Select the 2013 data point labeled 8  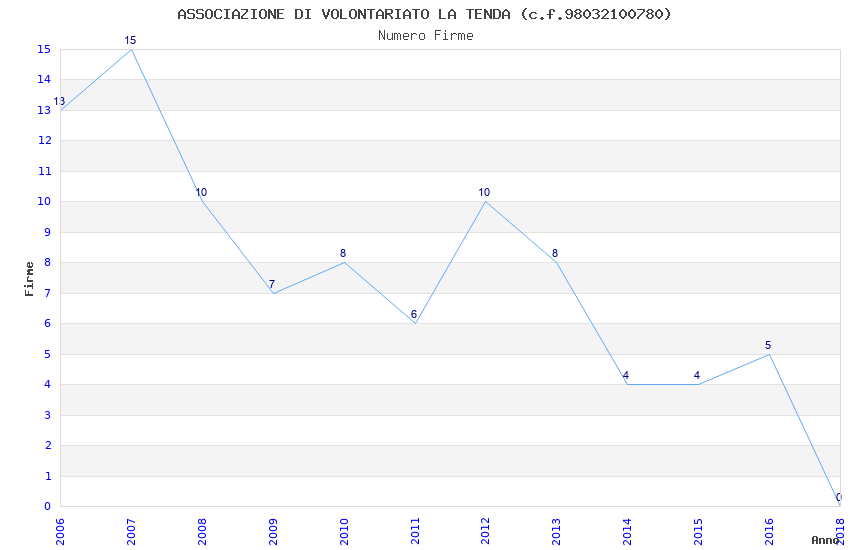(557, 263)
